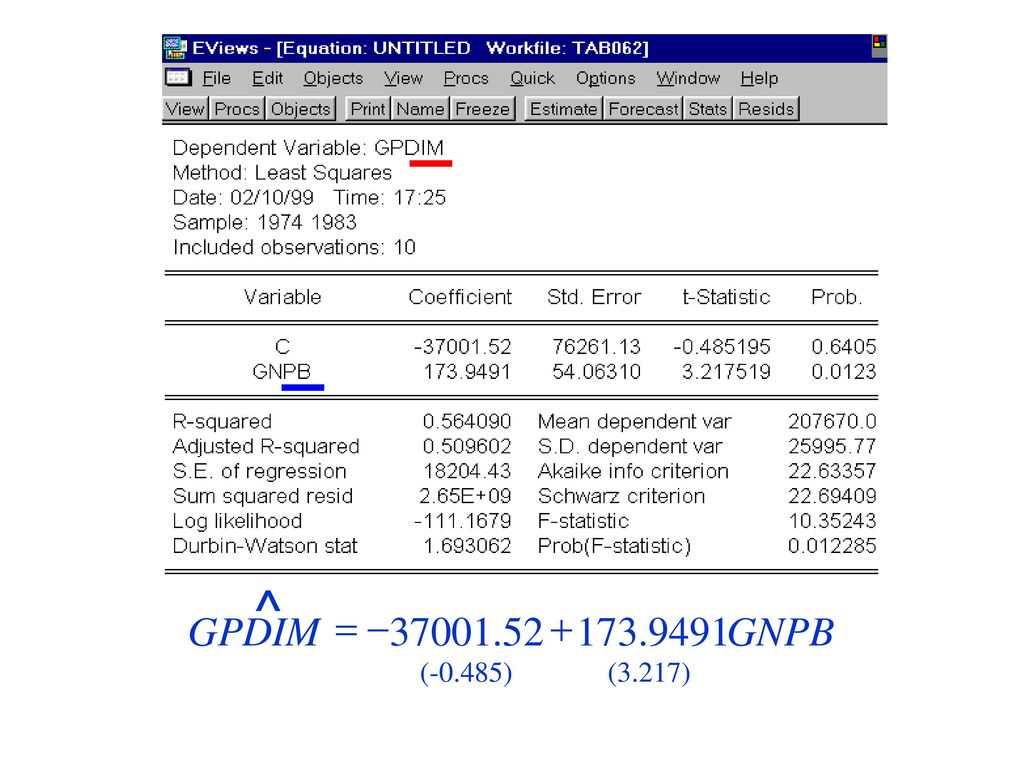Select 'Included observations: 10' text

(x=294, y=247)
